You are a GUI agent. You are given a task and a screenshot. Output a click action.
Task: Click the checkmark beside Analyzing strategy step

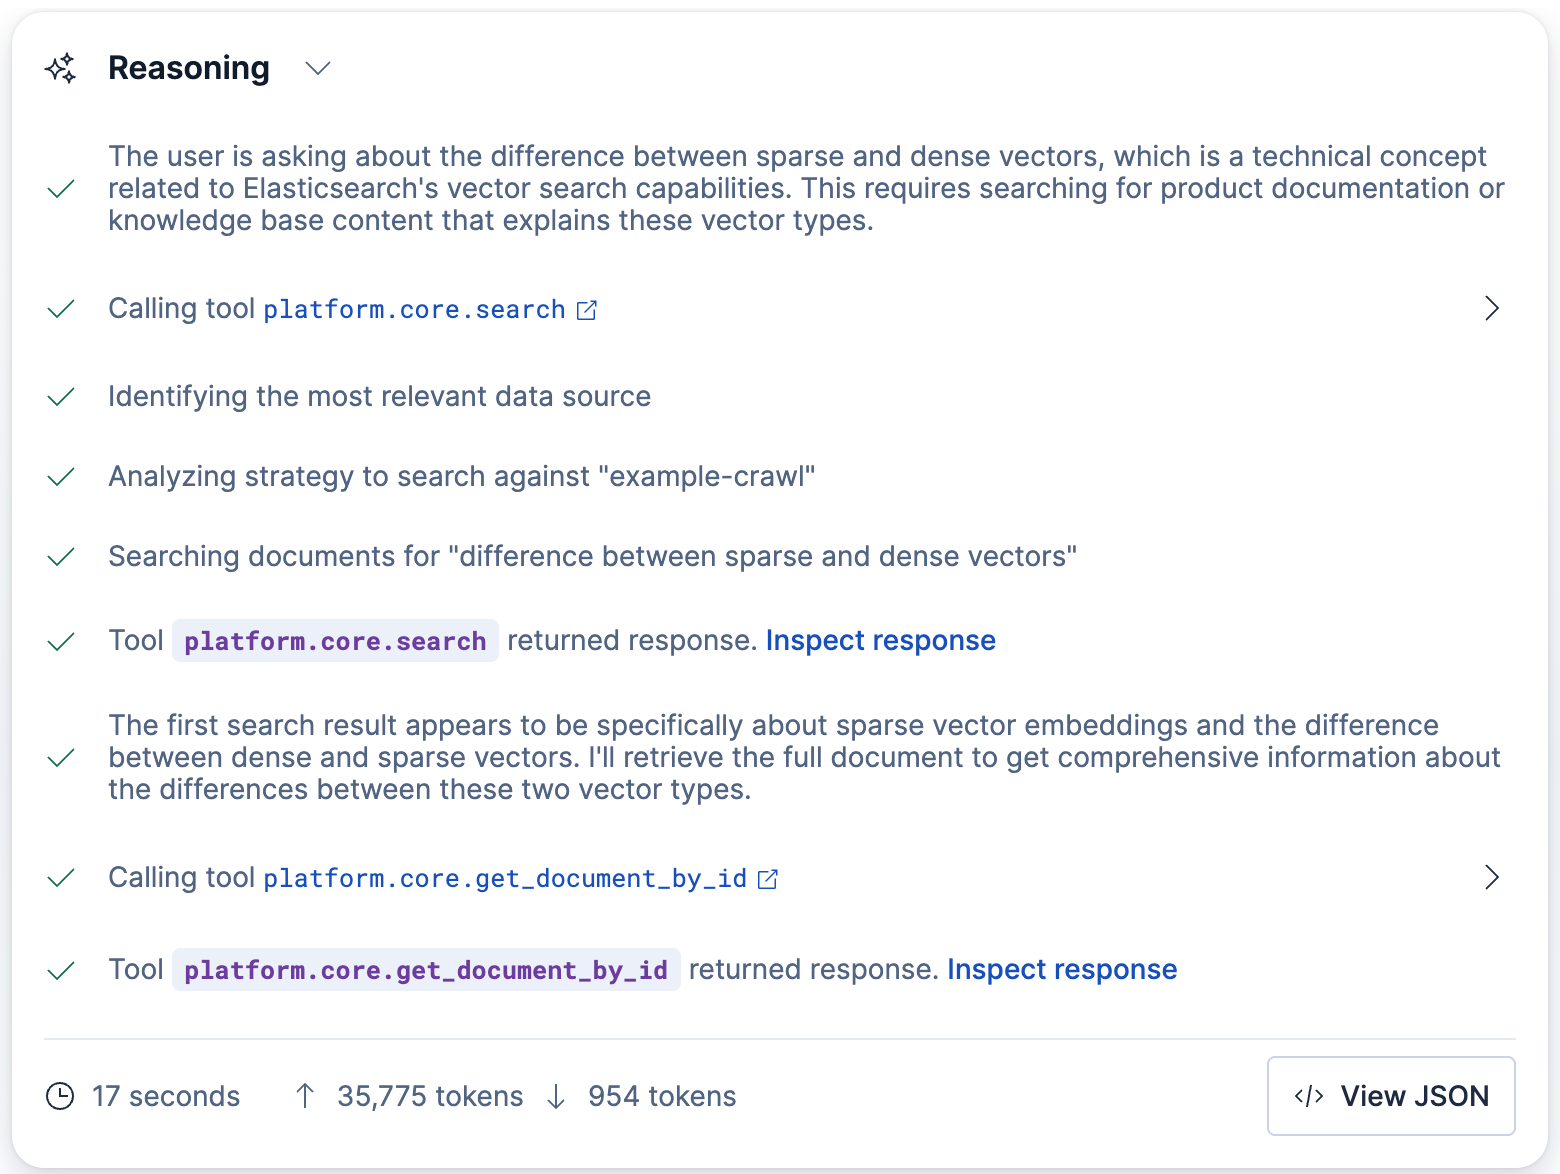[x=61, y=477]
